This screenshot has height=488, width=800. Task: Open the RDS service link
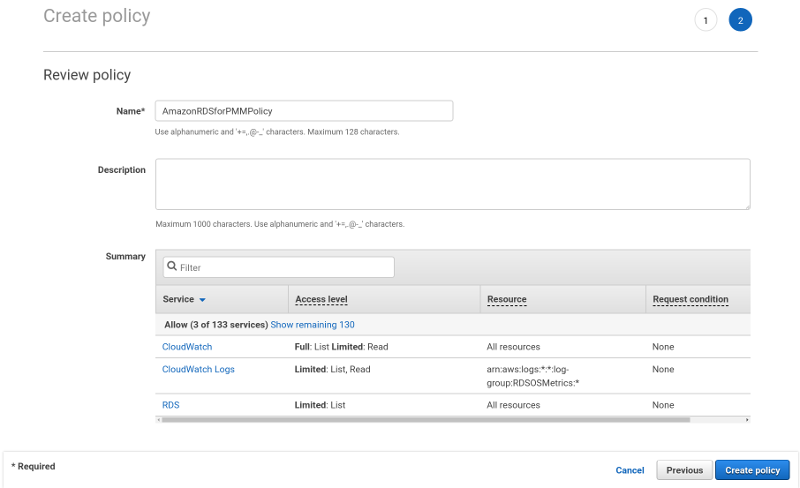pyautogui.click(x=170, y=405)
